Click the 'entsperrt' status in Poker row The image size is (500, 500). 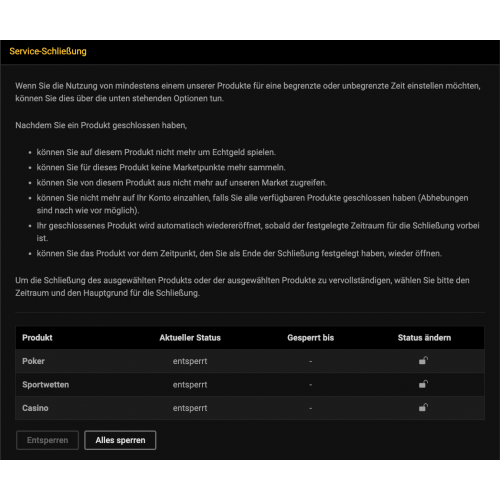tap(190, 361)
